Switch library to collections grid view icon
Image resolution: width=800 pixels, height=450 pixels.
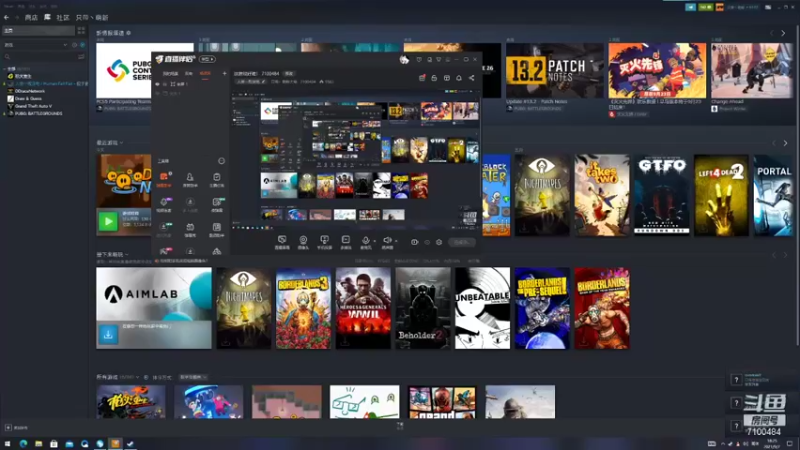(x=81, y=31)
